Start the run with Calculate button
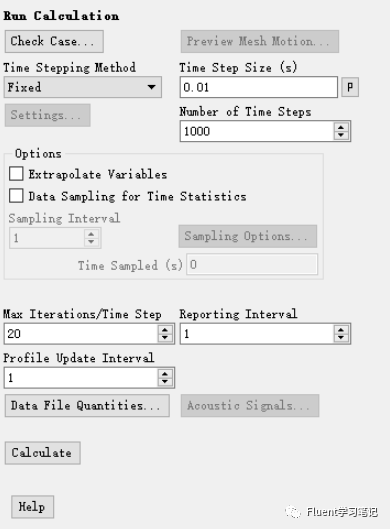390x529 pixels. 43,453
